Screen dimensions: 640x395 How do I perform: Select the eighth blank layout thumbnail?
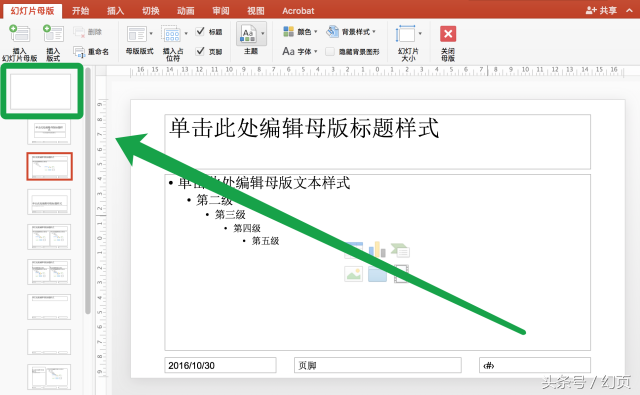49,342
